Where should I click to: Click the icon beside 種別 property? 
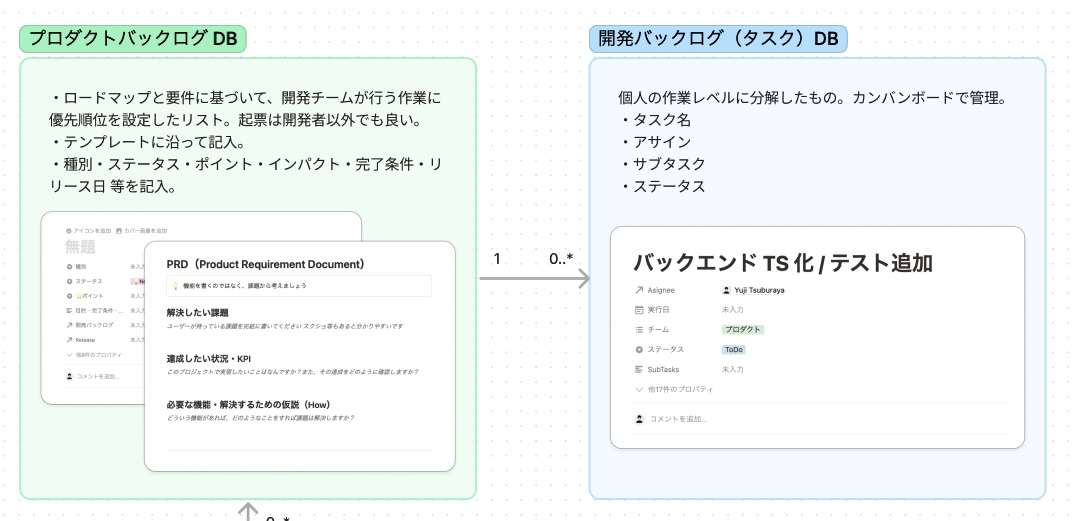69,266
